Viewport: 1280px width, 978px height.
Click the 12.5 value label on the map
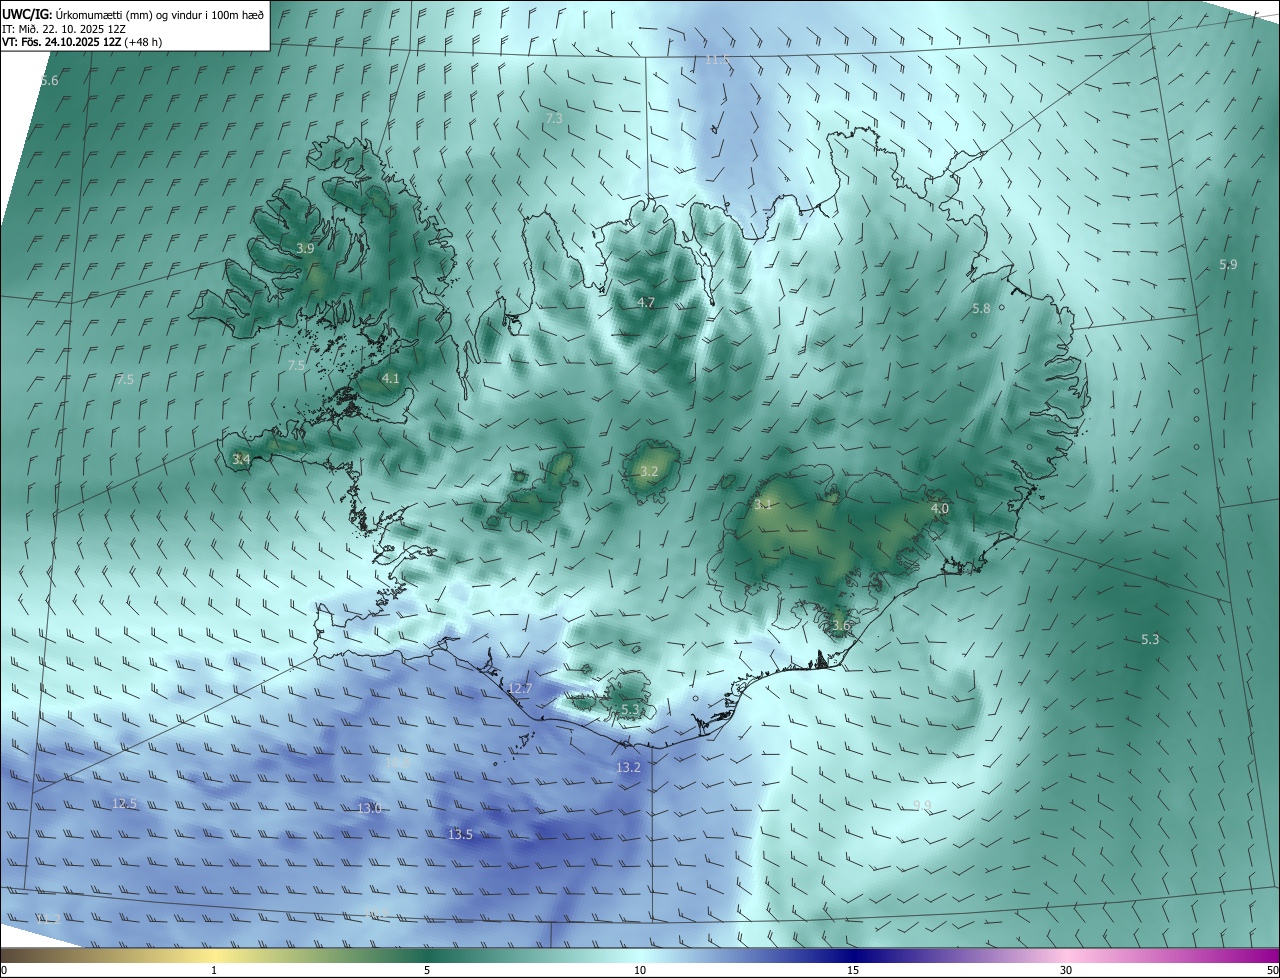(x=124, y=803)
